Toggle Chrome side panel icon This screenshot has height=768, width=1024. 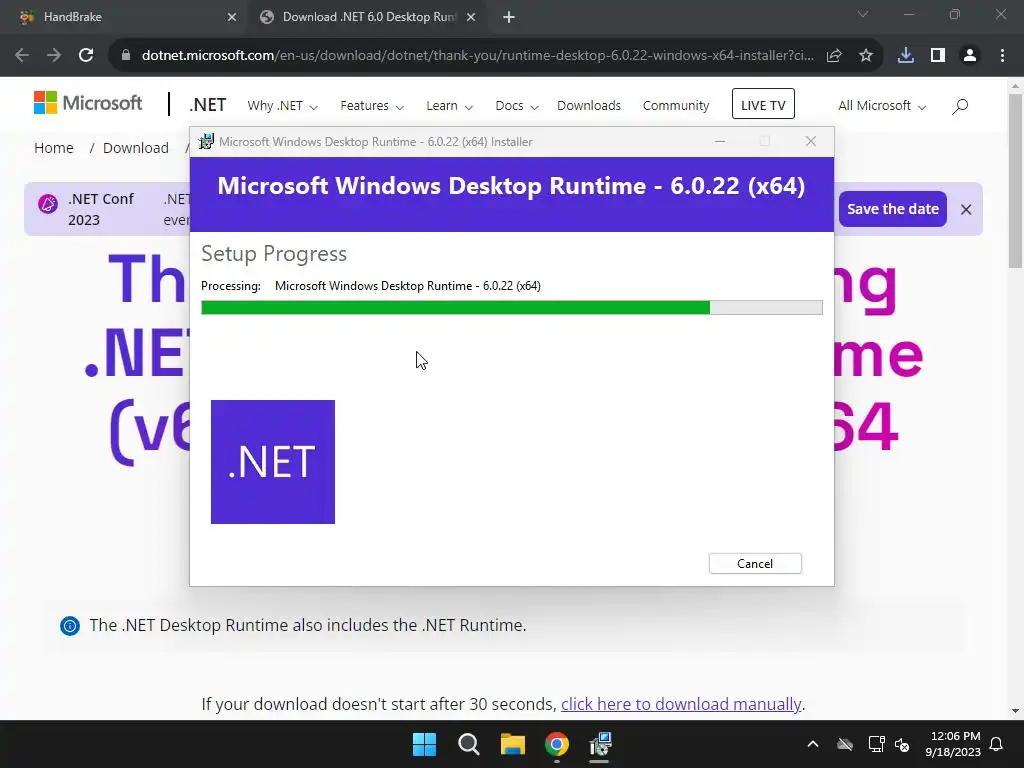pos(938,56)
